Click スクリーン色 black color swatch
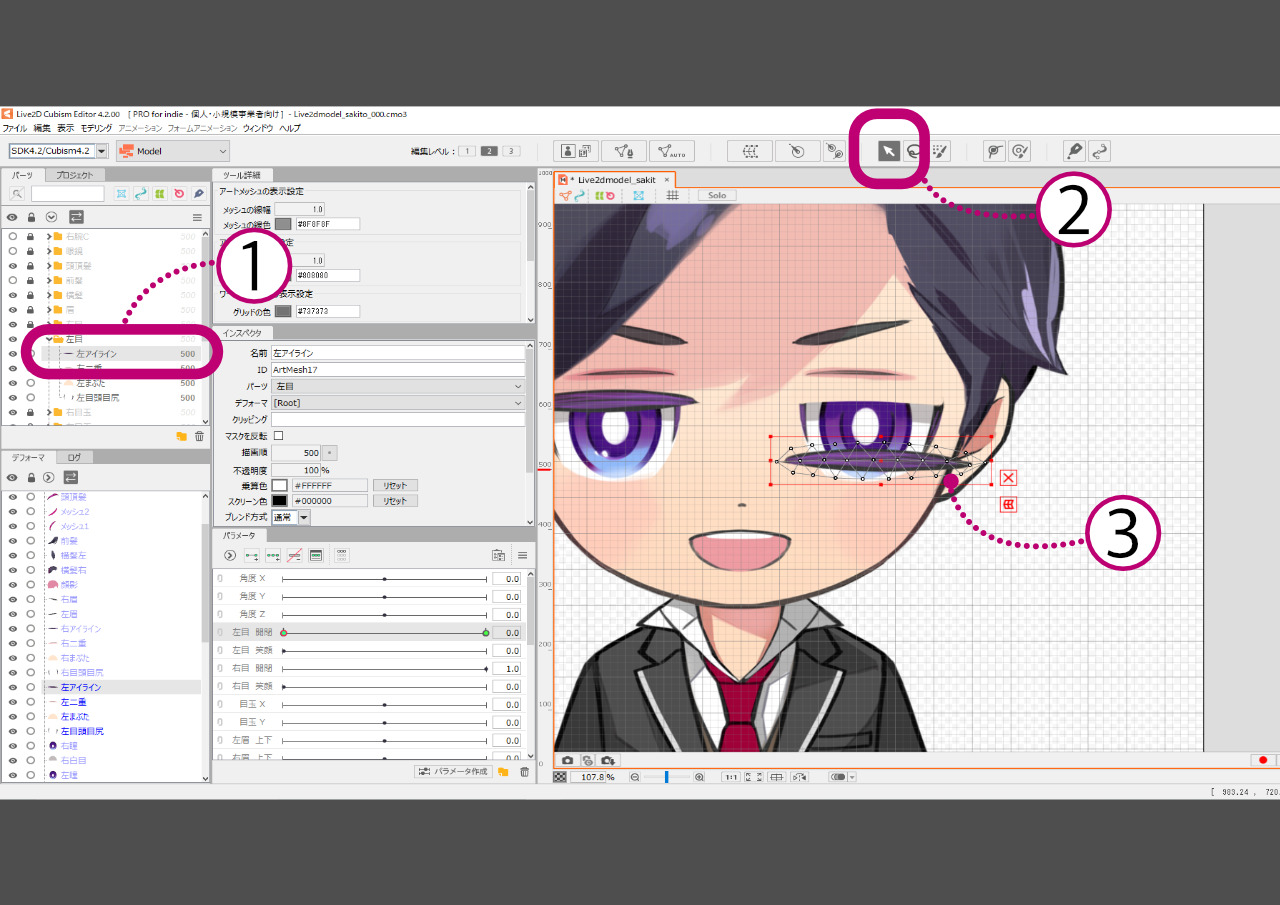The image size is (1280, 905). coord(280,500)
